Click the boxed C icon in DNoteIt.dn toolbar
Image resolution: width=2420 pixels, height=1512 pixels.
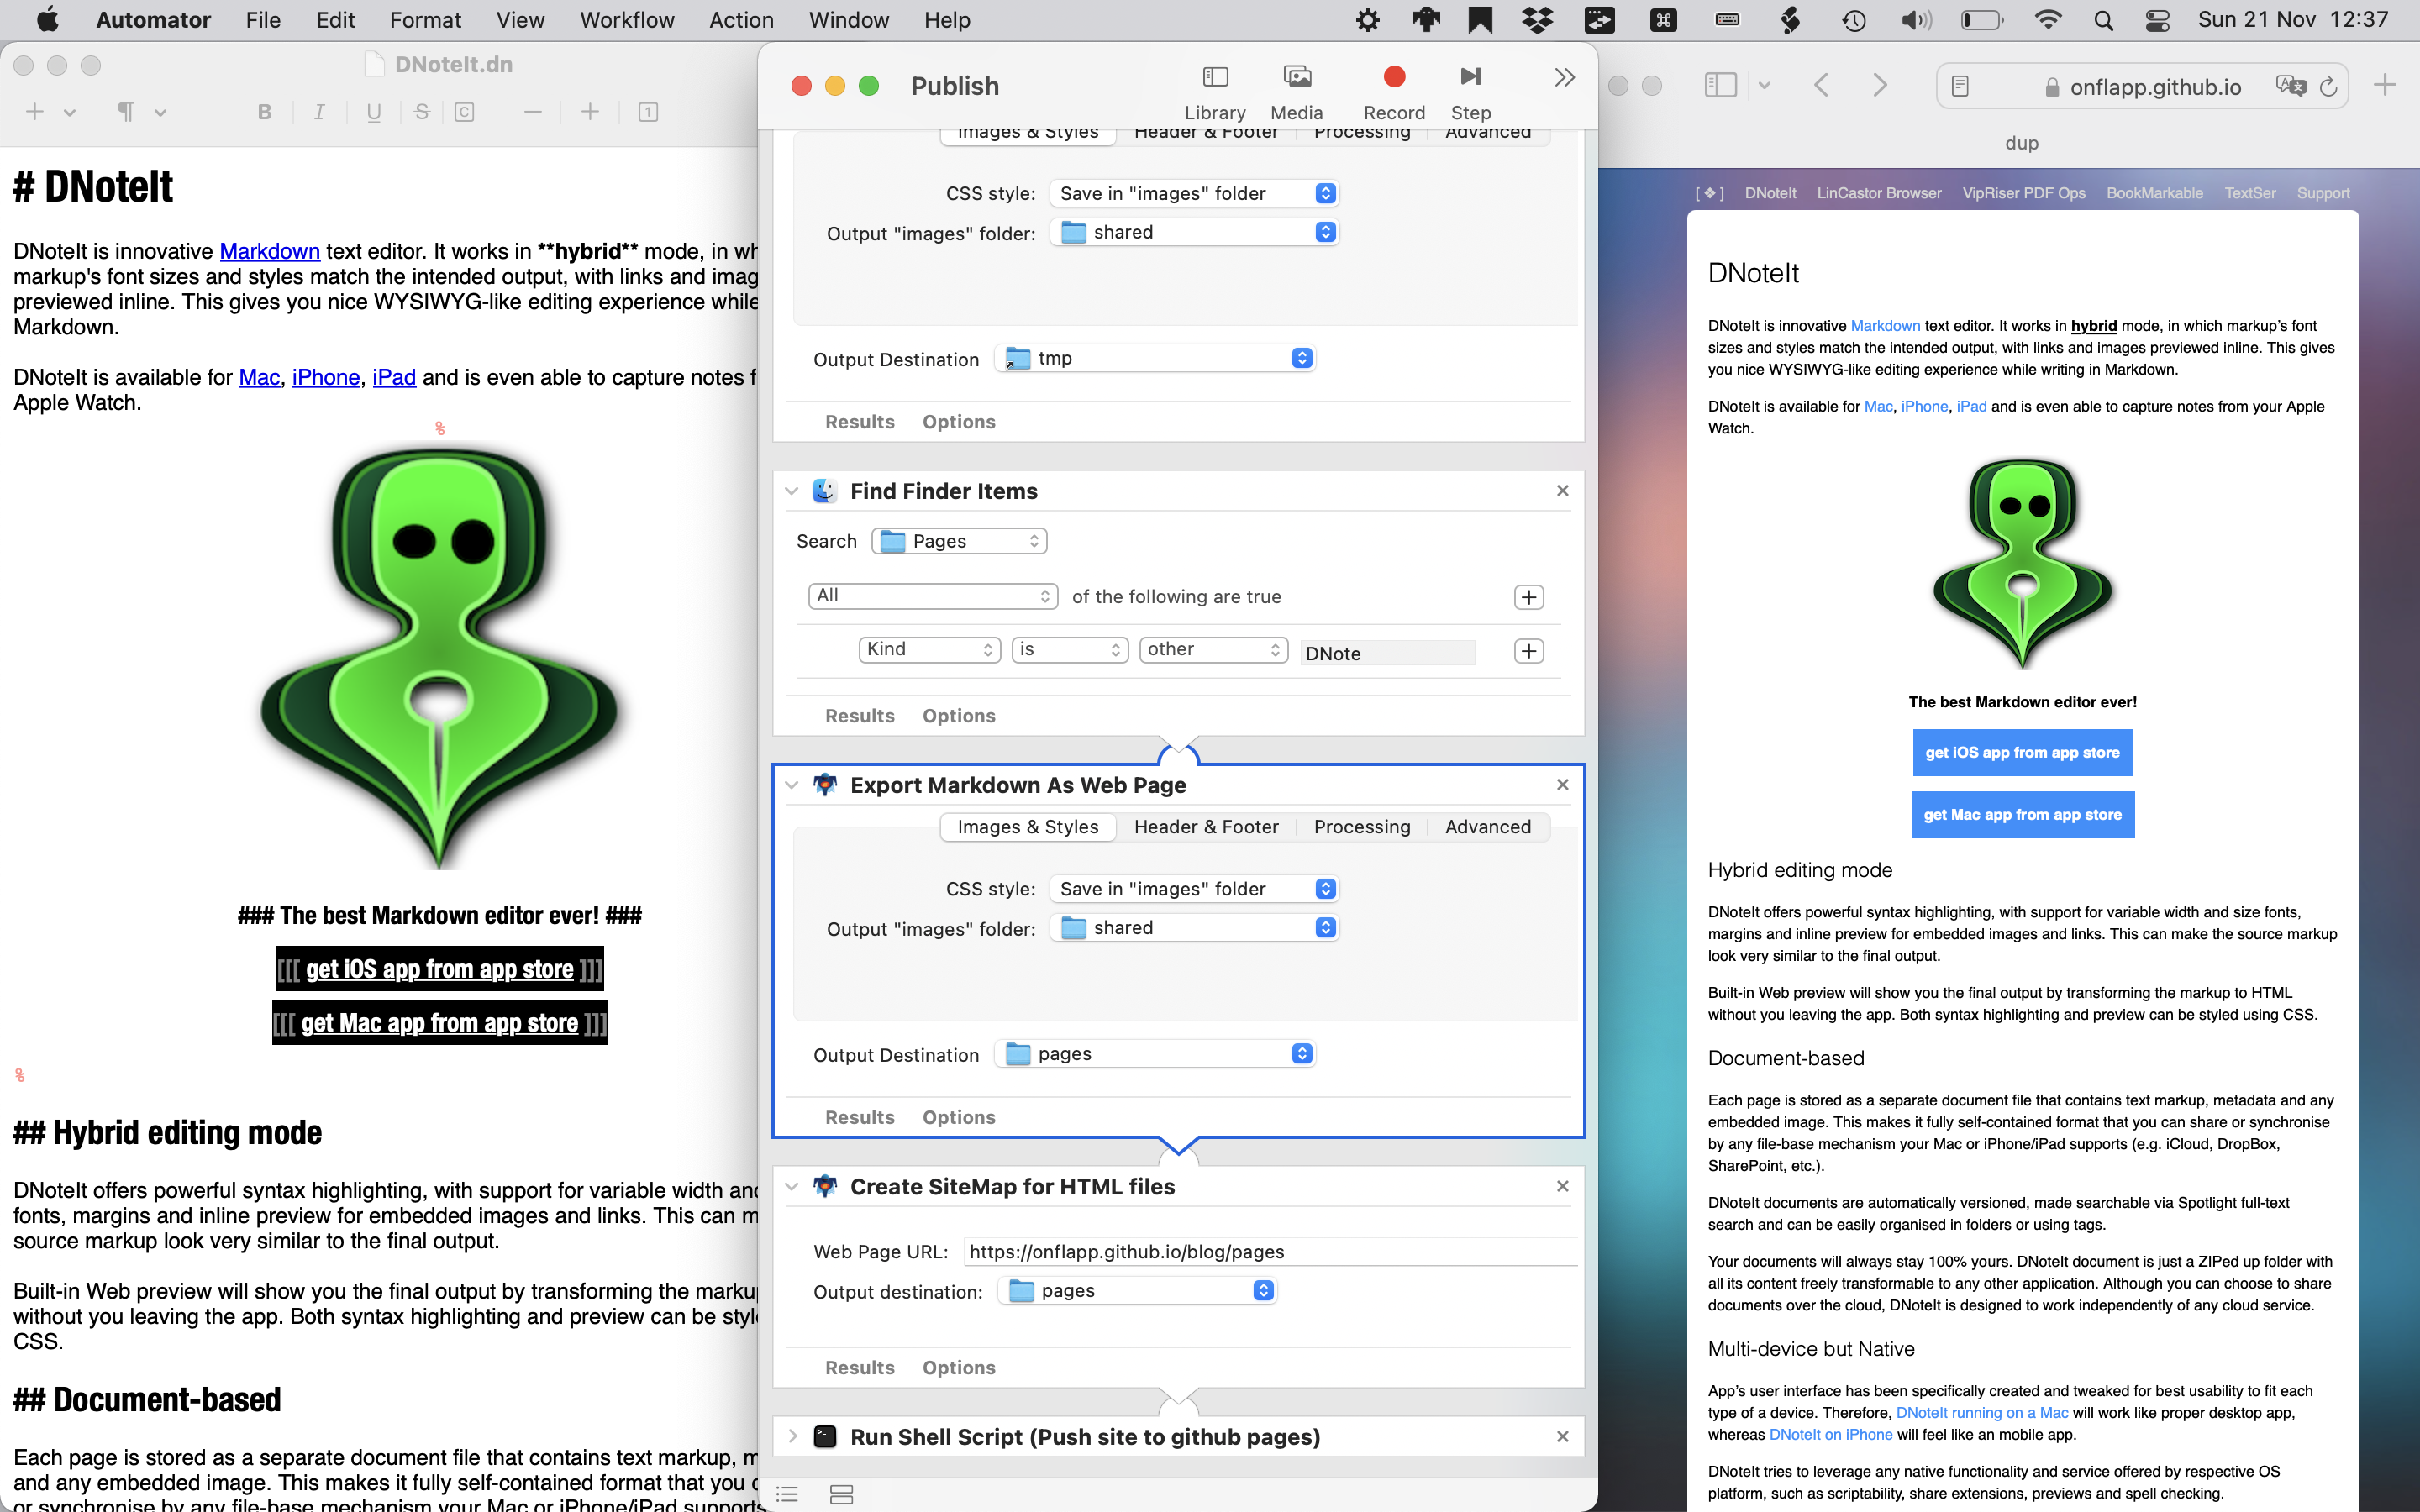click(464, 112)
